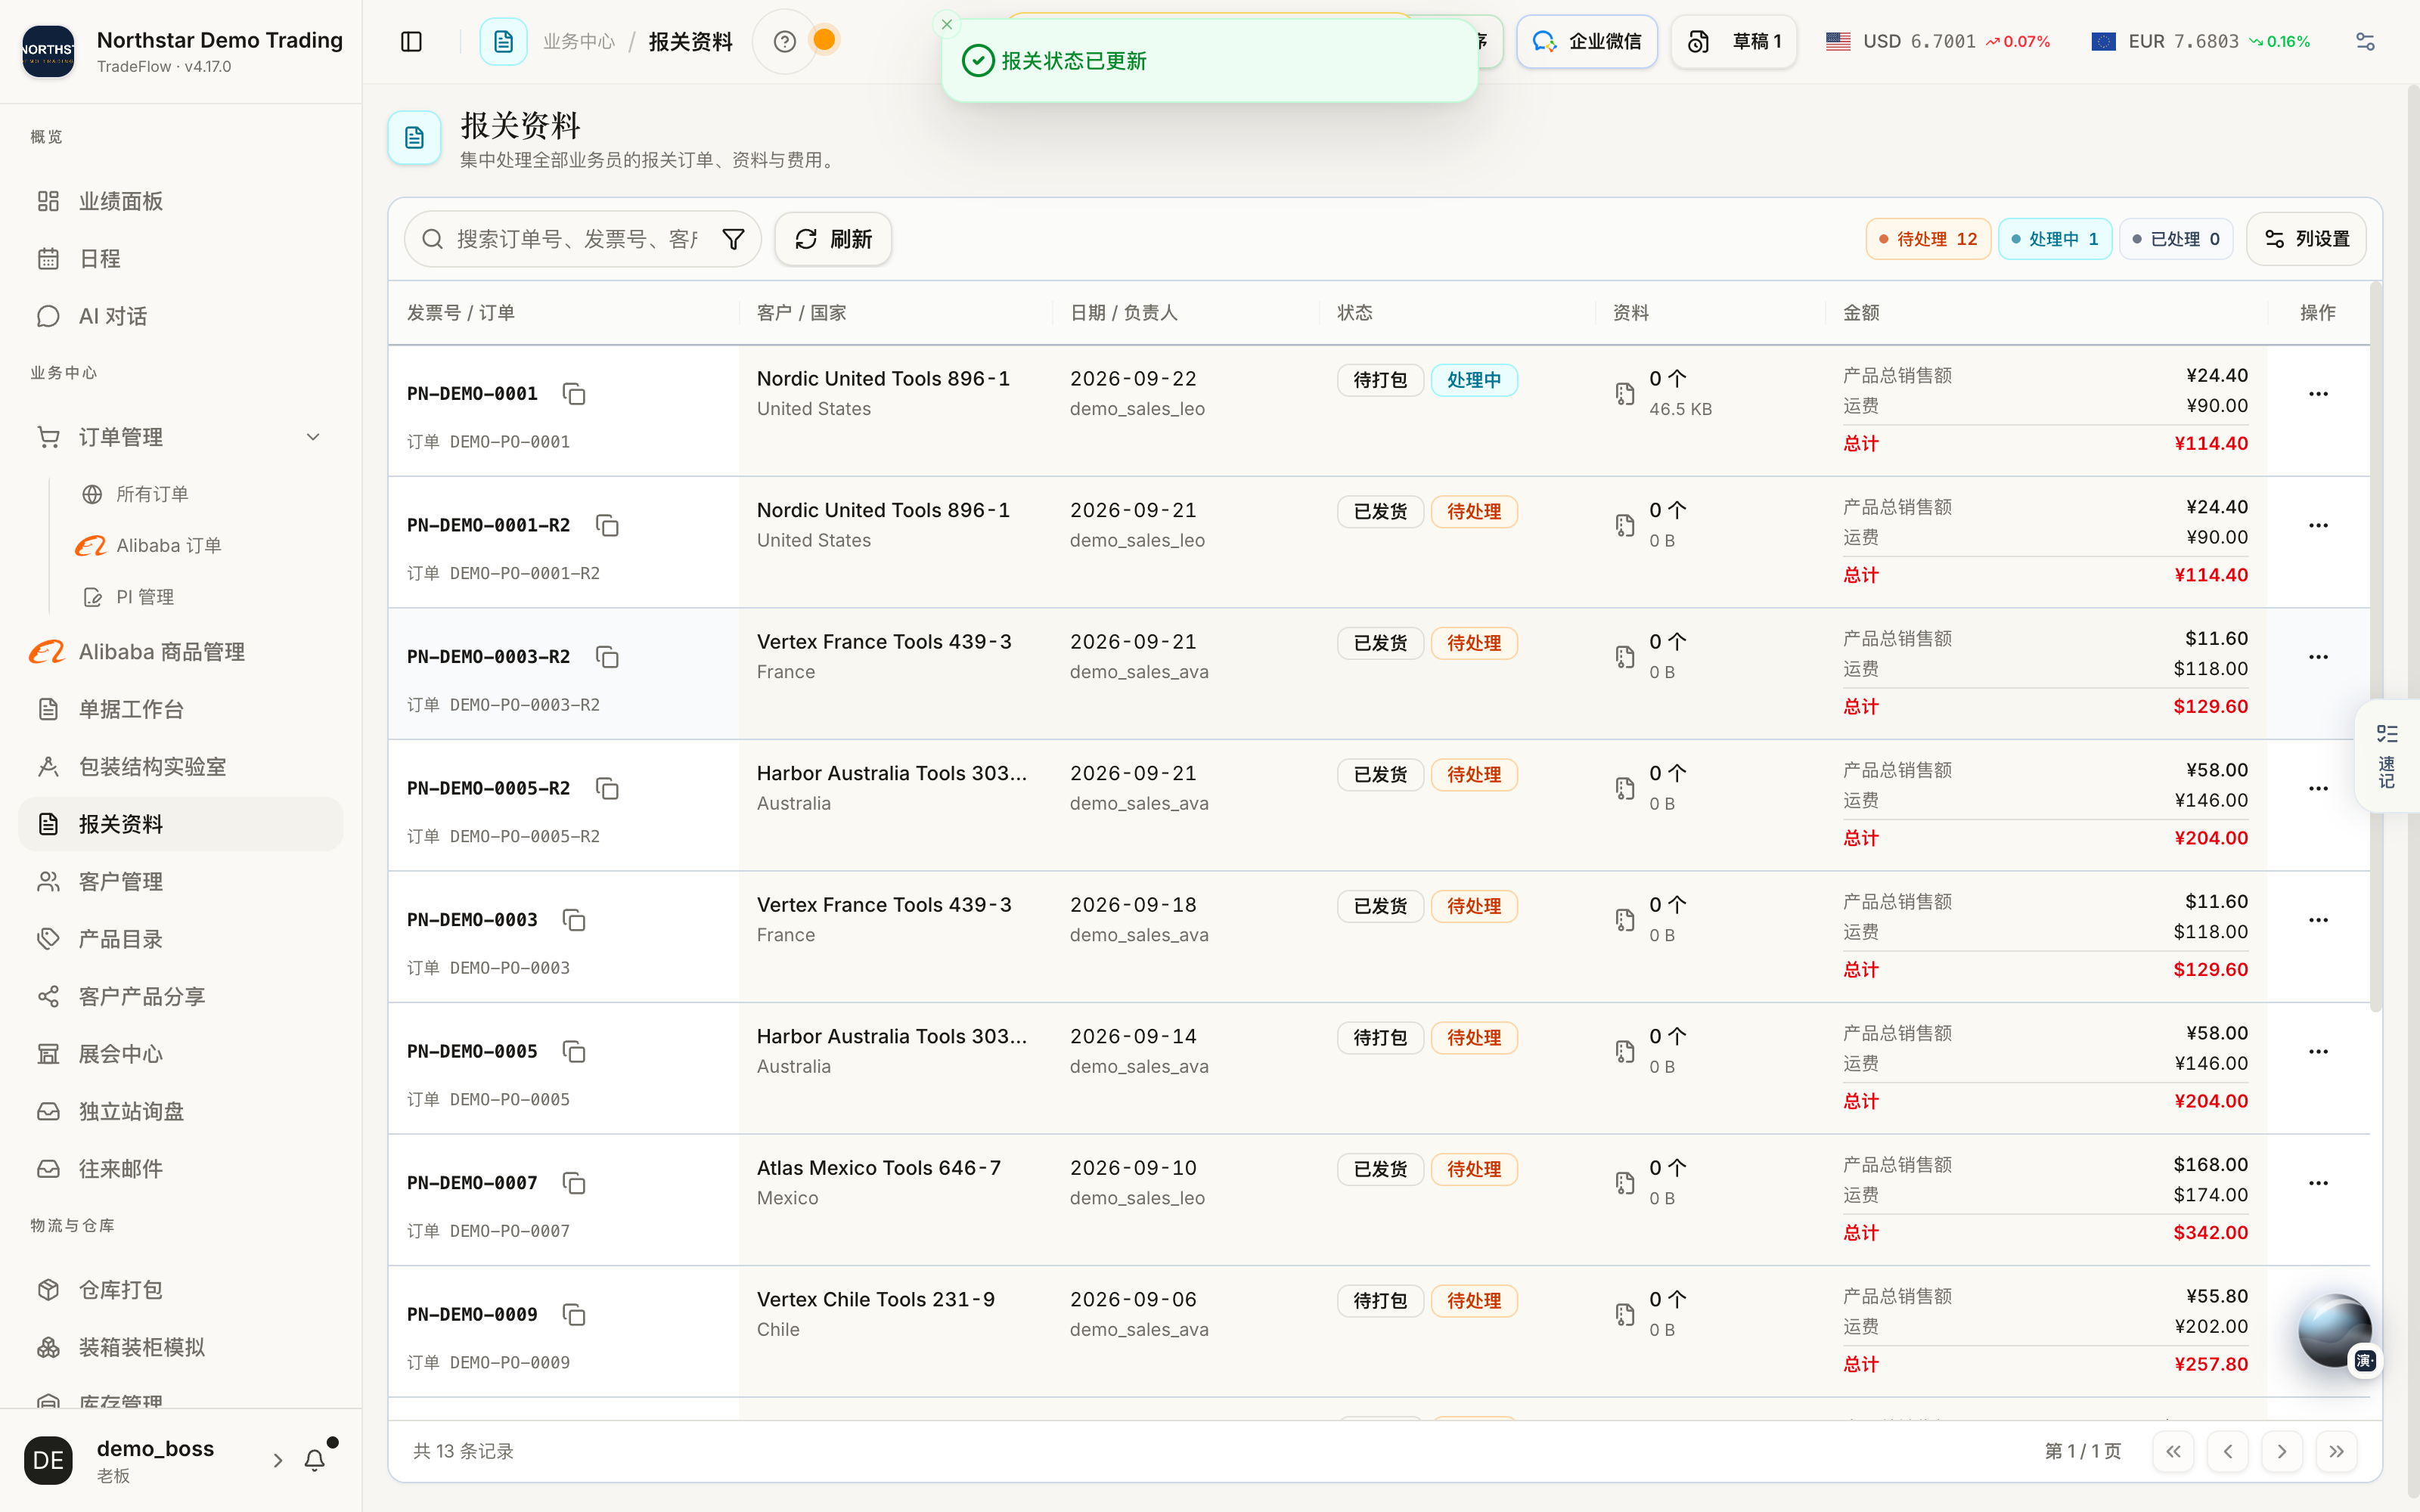Open documents icon for PN-DEMO-0003 row

[1625, 920]
